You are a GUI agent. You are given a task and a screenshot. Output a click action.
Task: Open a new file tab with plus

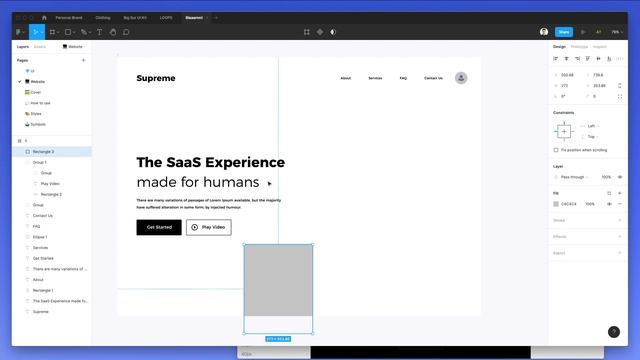[x=216, y=18]
